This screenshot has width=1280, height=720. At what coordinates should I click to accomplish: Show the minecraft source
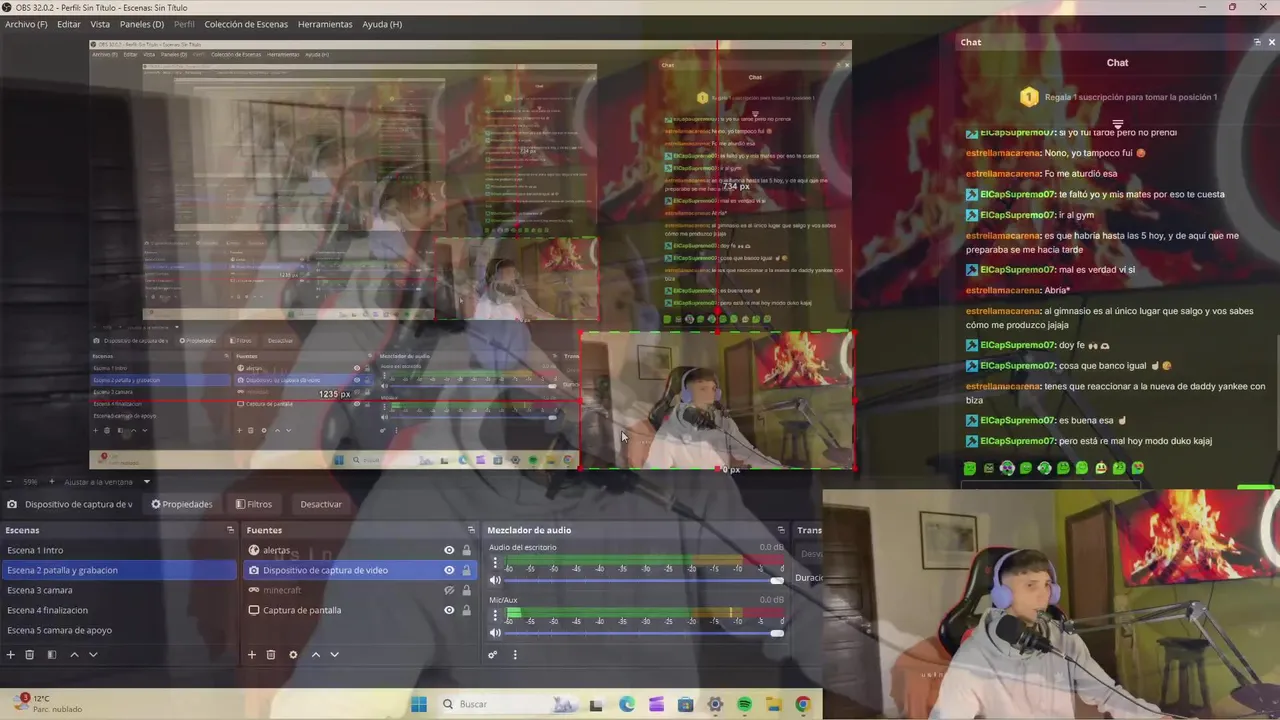[449, 590]
